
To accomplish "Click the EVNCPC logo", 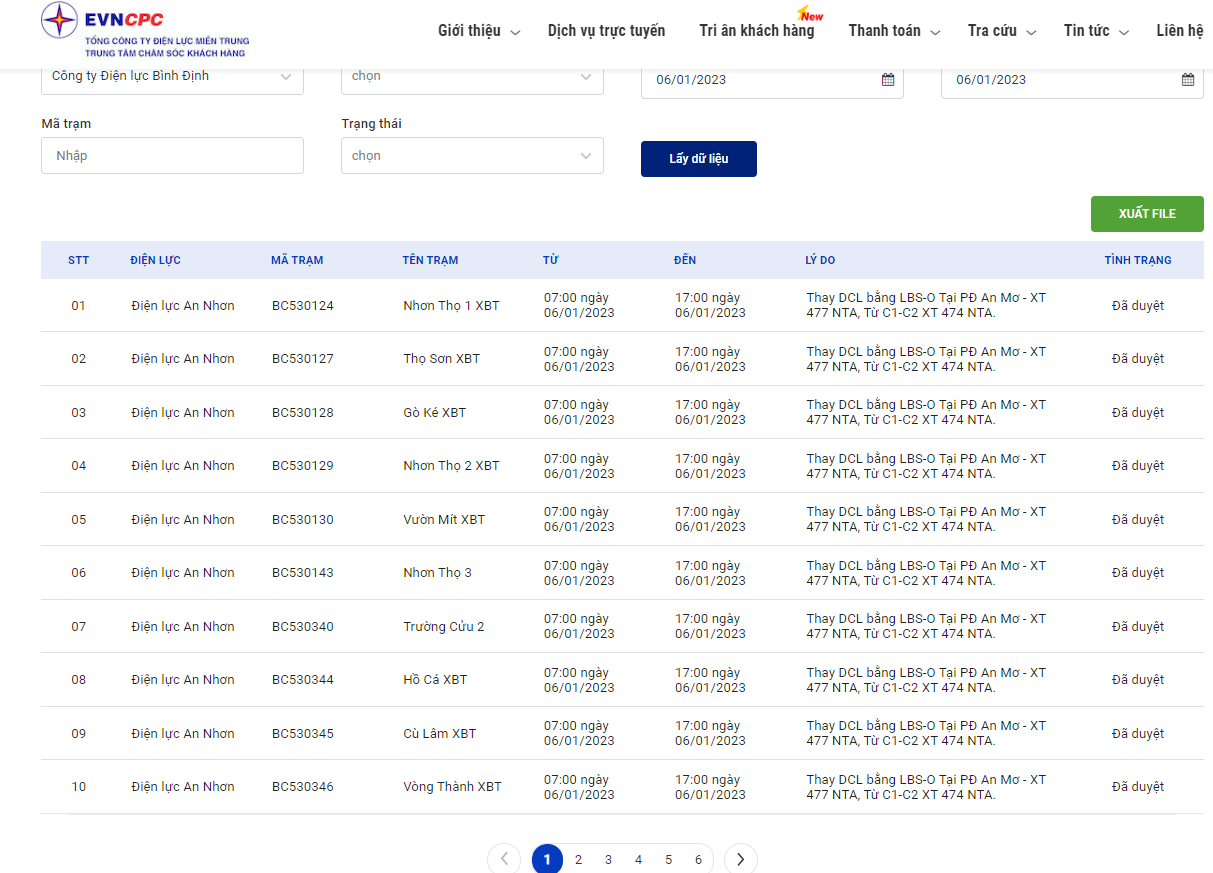I will (x=144, y=30).
